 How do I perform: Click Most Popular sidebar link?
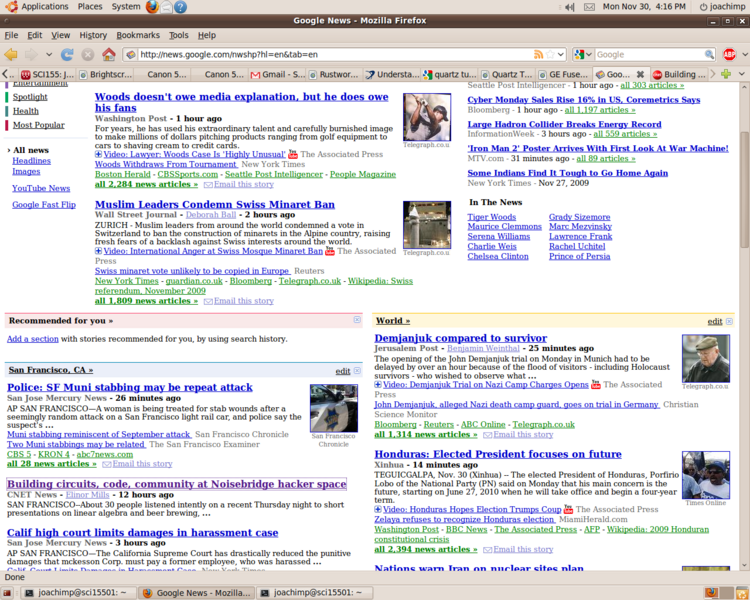click(38, 125)
